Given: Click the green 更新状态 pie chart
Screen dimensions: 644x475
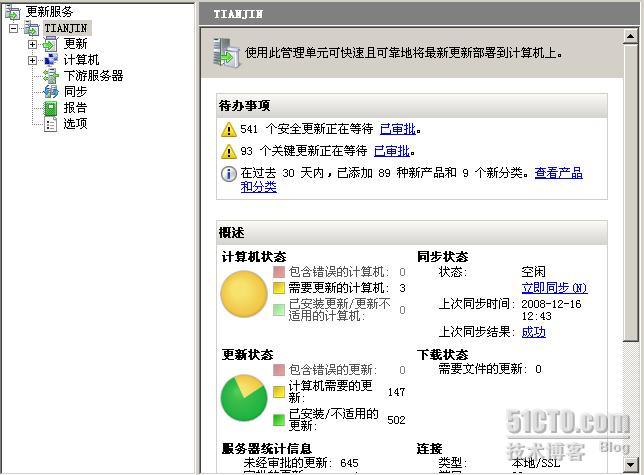Looking at the screenshot, I should point(244,397).
